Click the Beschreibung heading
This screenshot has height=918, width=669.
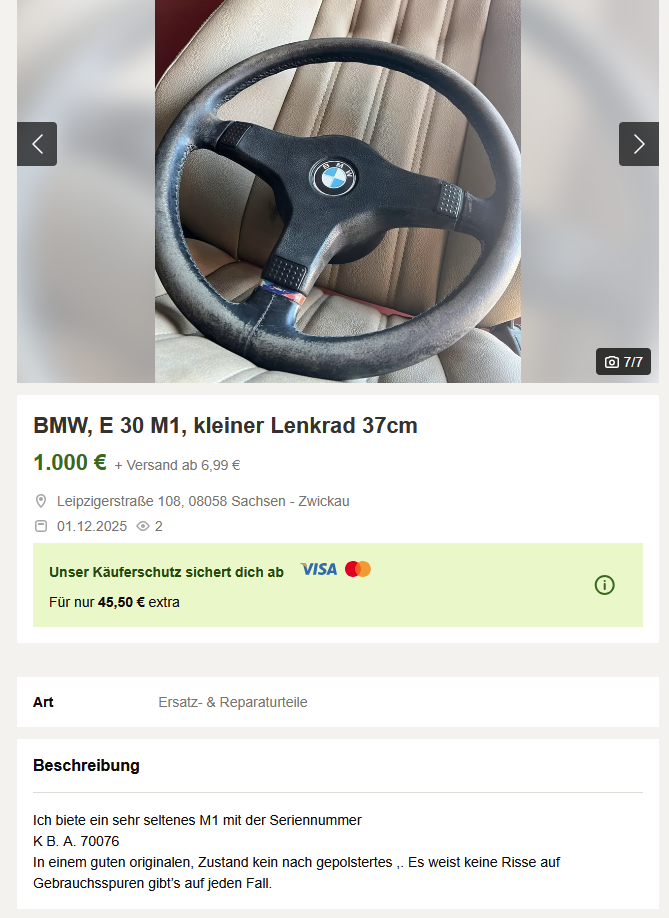click(86, 766)
